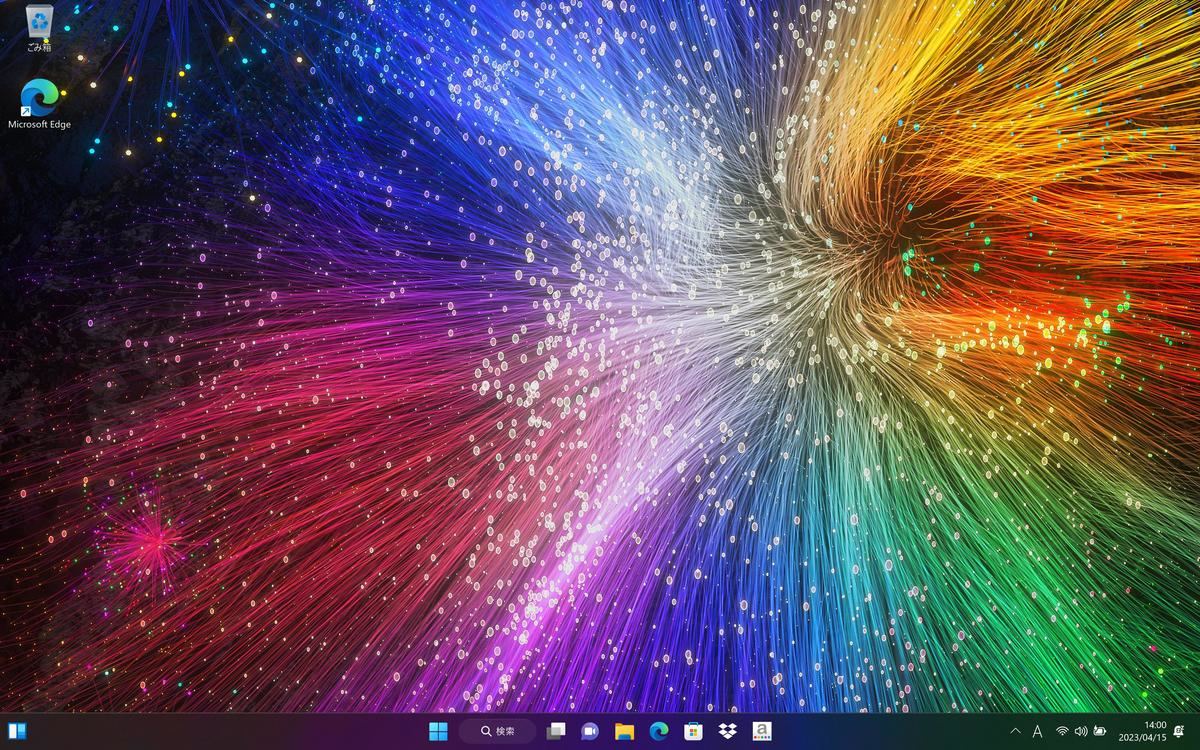This screenshot has height=750, width=1200.
Task: Open Task View from the taskbar
Action: pyautogui.click(x=556, y=731)
